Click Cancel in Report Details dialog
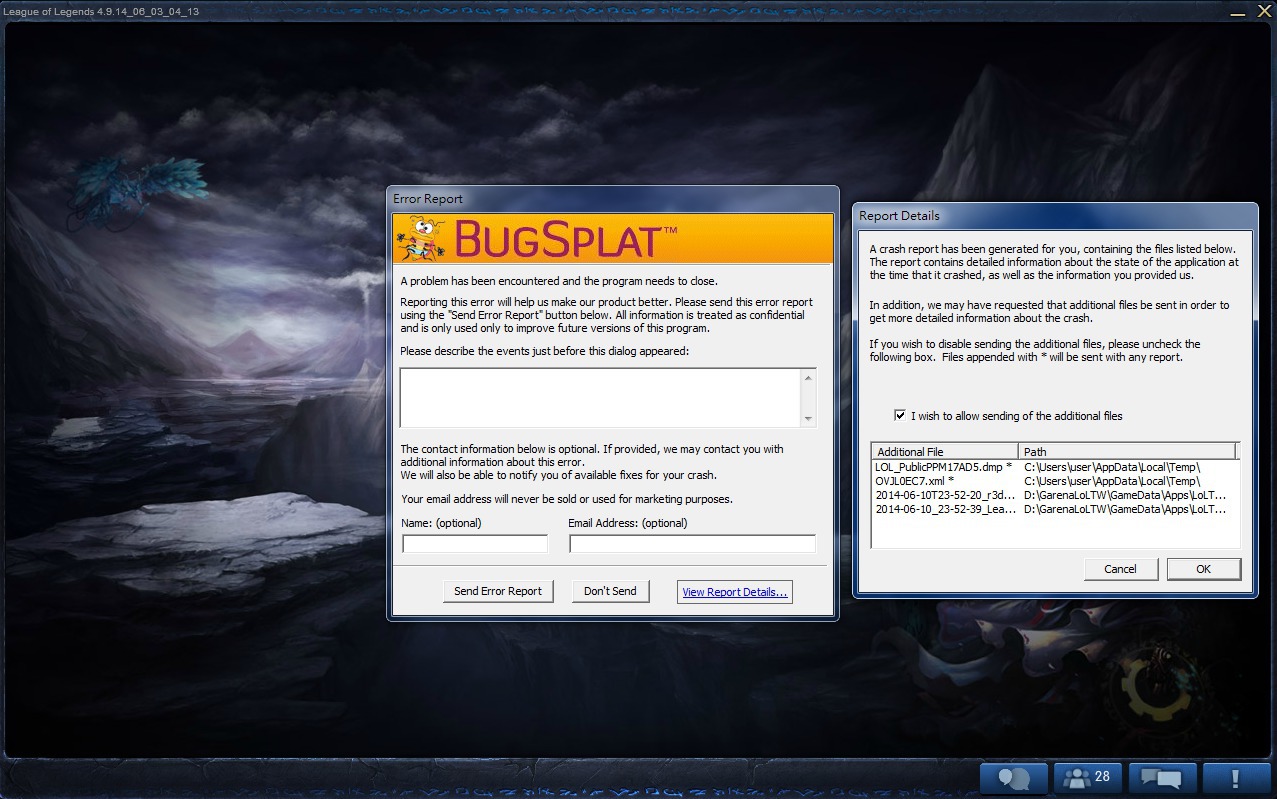This screenshot has width=1277, height=799. point(1120,569)
